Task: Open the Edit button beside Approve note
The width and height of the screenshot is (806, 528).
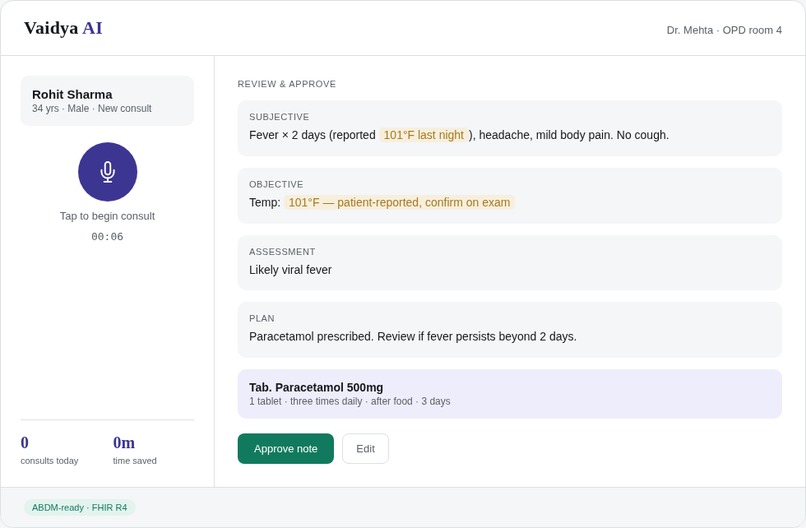Action: [x=365, y=449]
